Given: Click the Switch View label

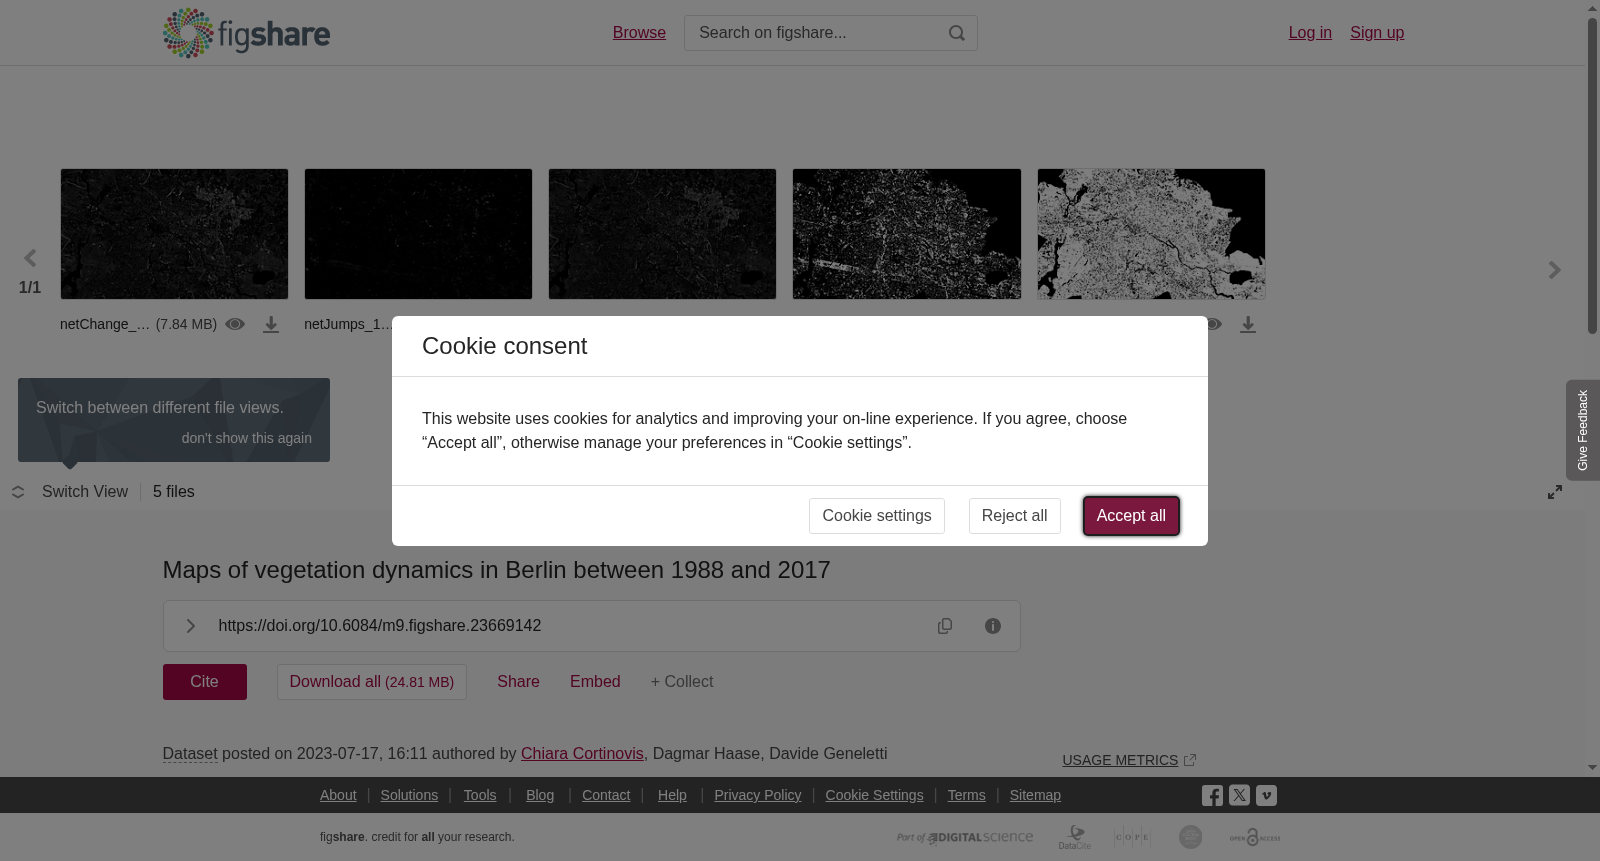Looking at the screenshot, I should click(x=85, y=492).
